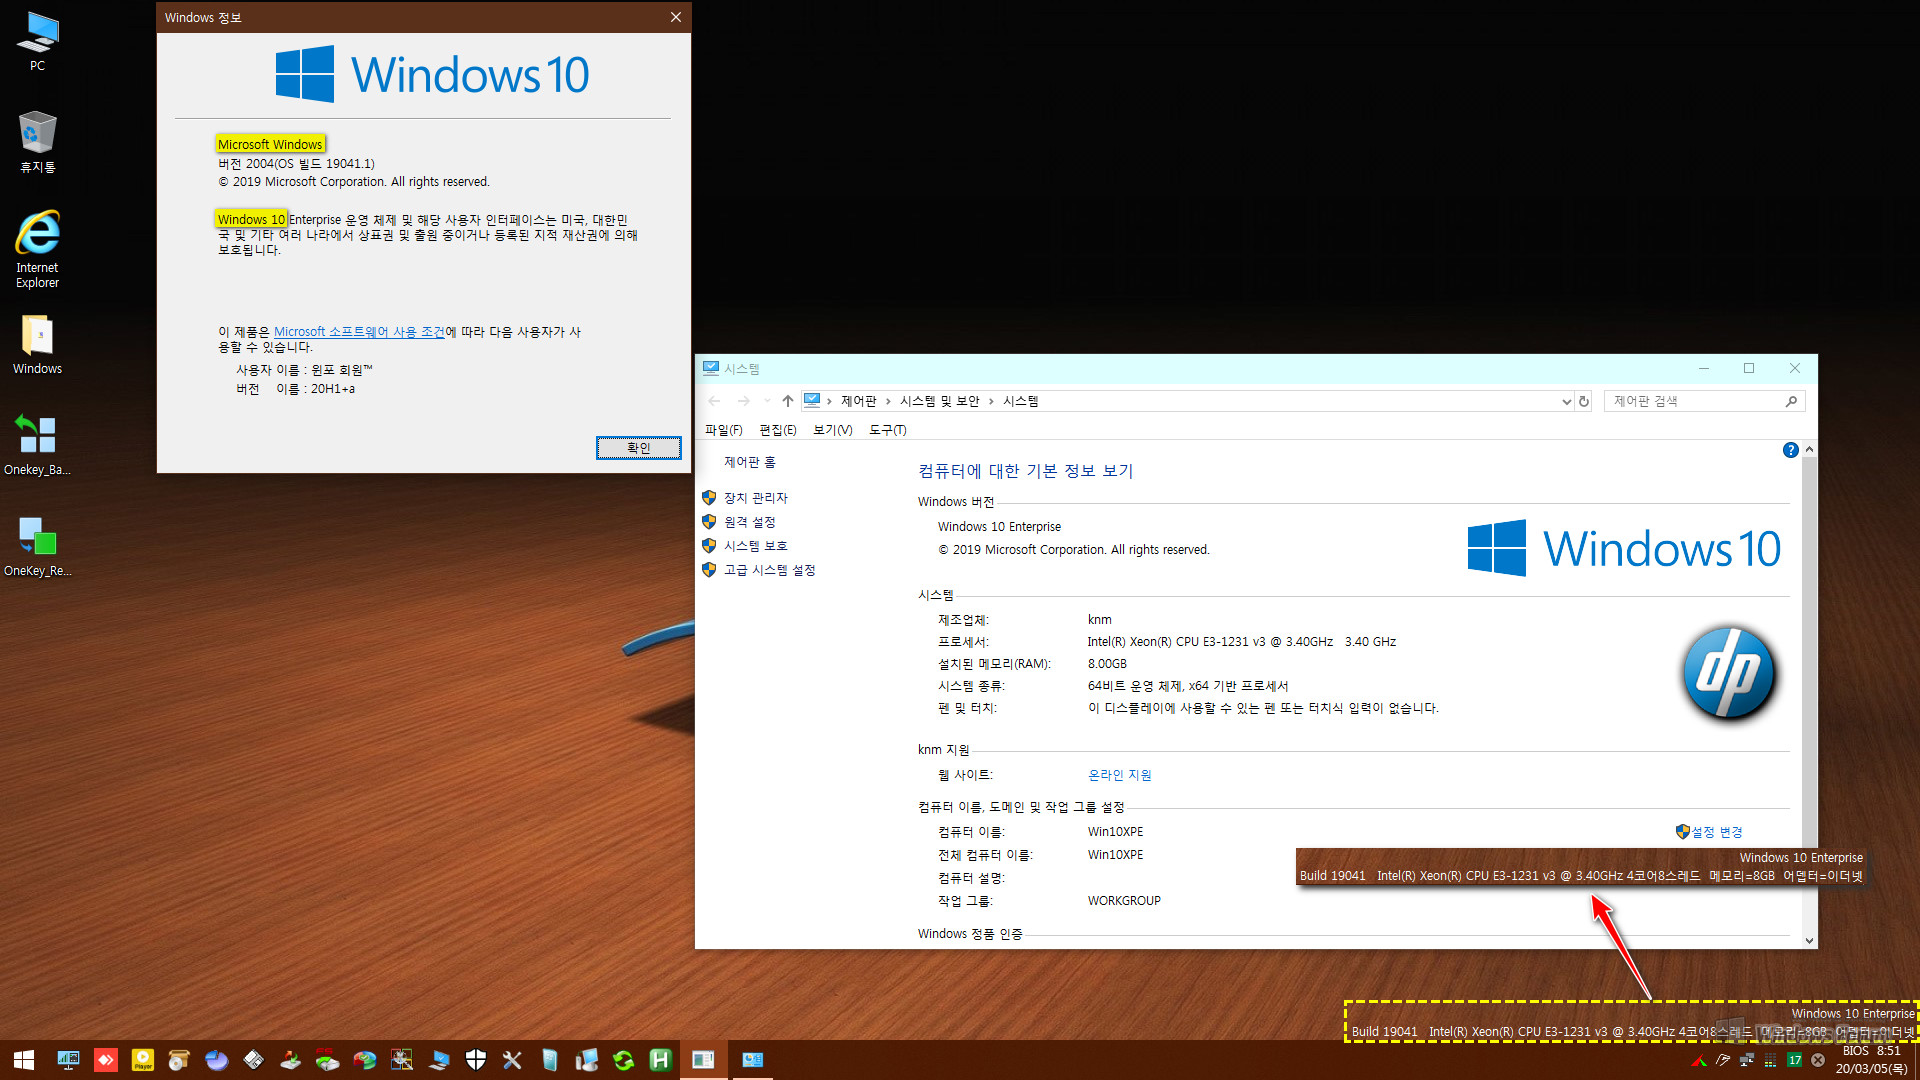Click the 시스템 및 보안 breadcrumb
The width and height of the screenshot is (1920, 1080).
tap(939, 401)
